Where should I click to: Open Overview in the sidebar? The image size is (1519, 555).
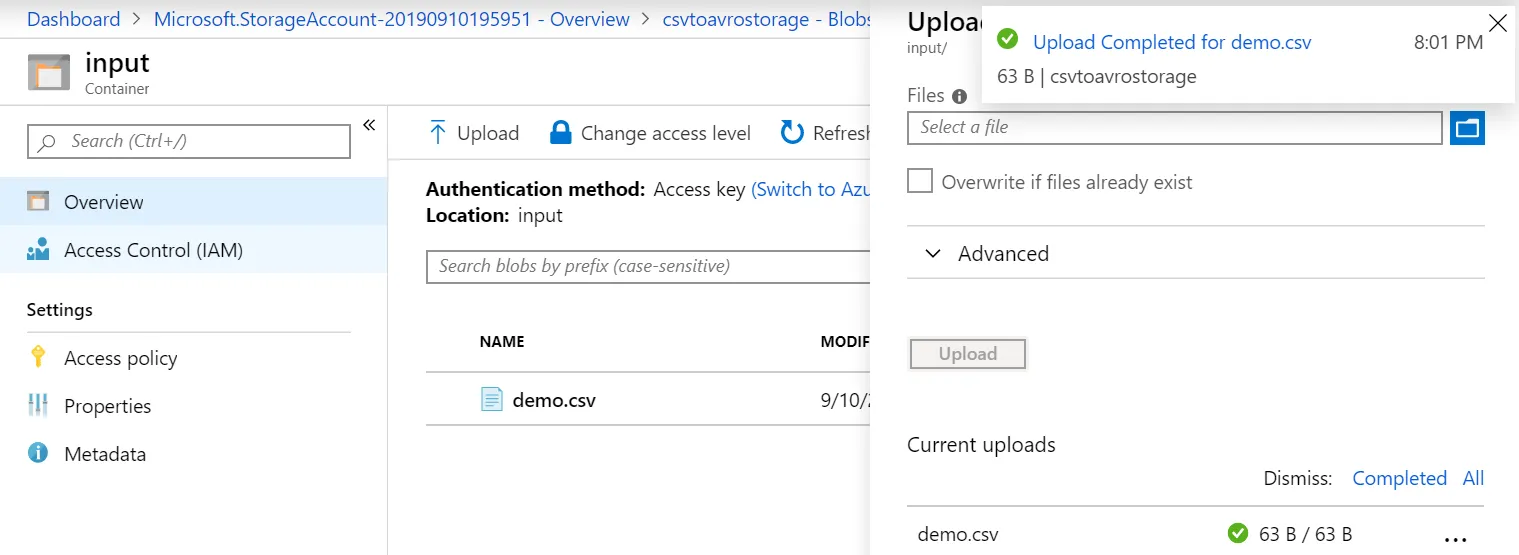coord(104,202)
